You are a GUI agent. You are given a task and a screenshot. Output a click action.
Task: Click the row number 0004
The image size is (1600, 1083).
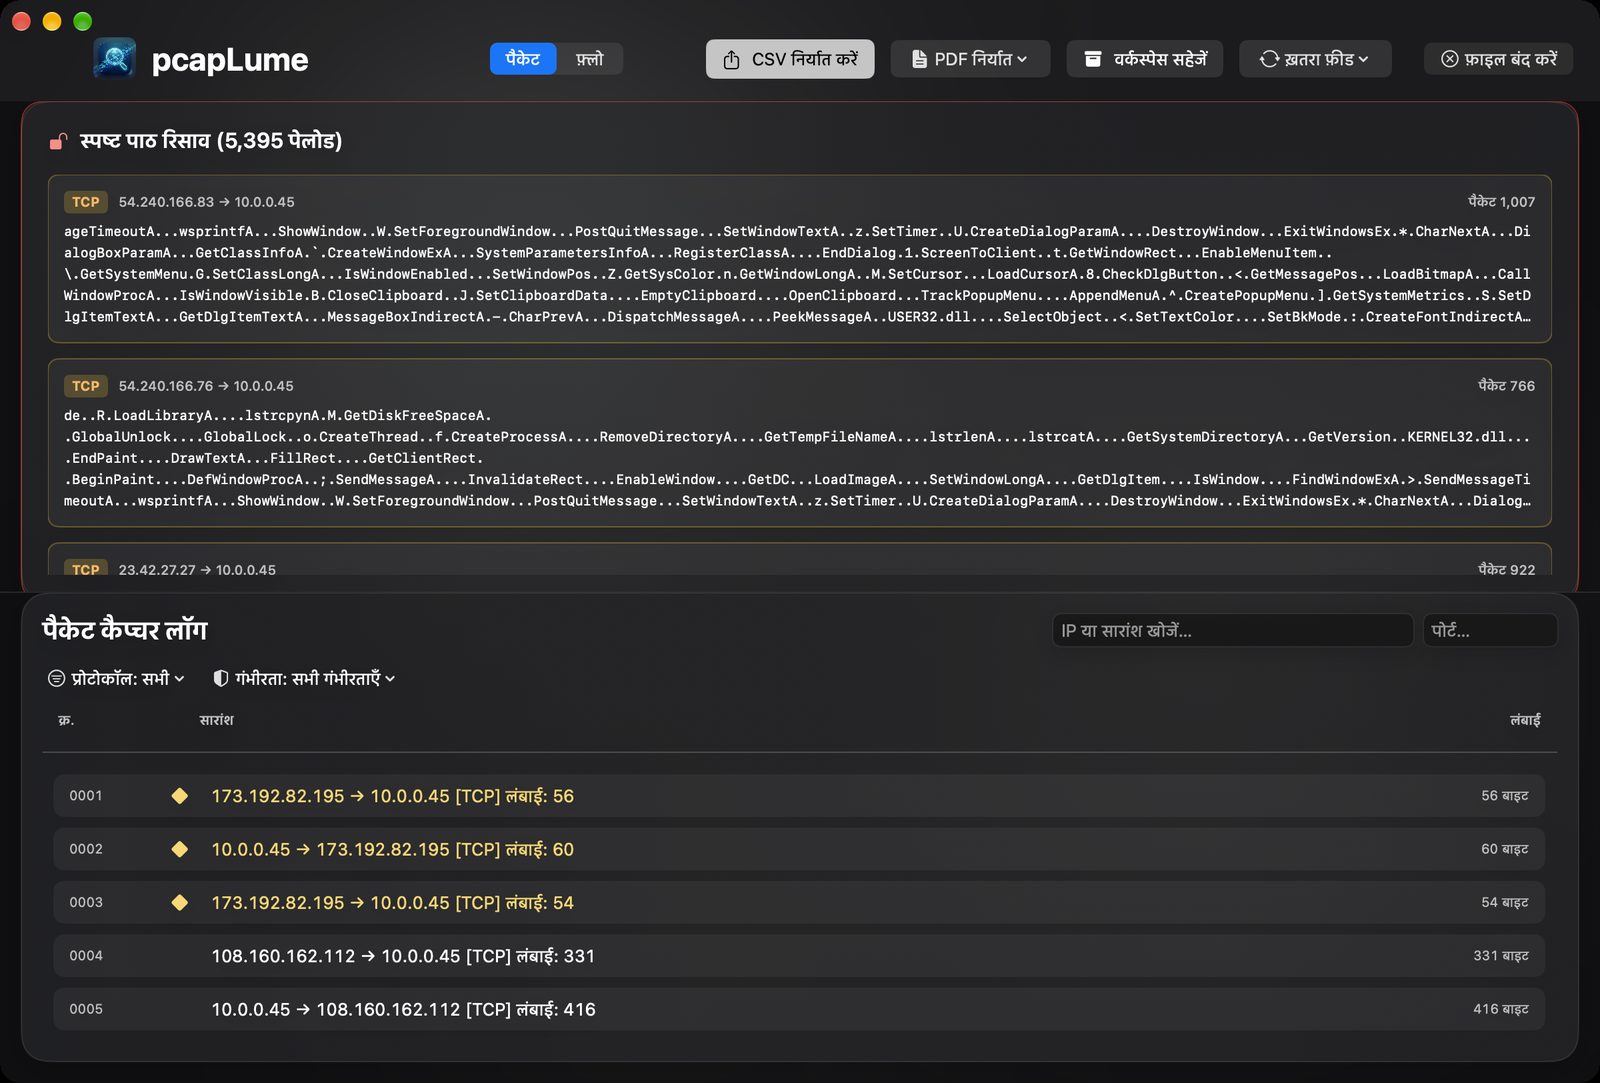(86, 956)
